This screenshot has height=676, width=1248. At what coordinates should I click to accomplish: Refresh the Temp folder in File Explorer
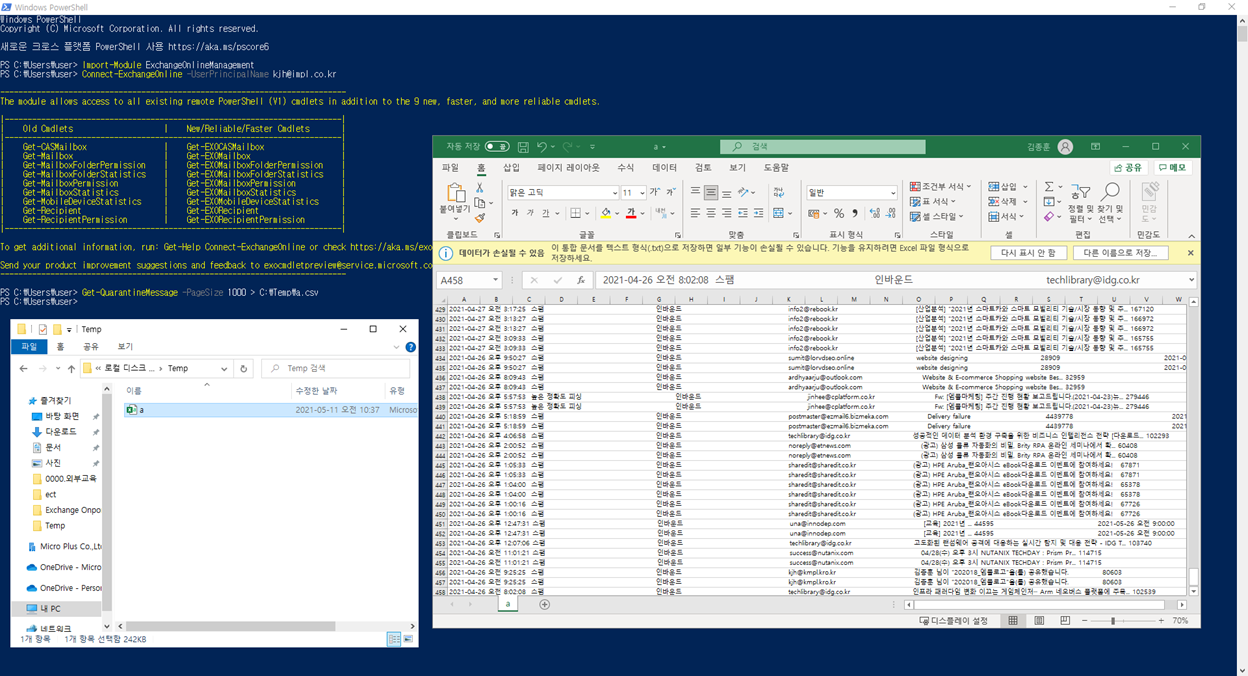coord(243,368)
